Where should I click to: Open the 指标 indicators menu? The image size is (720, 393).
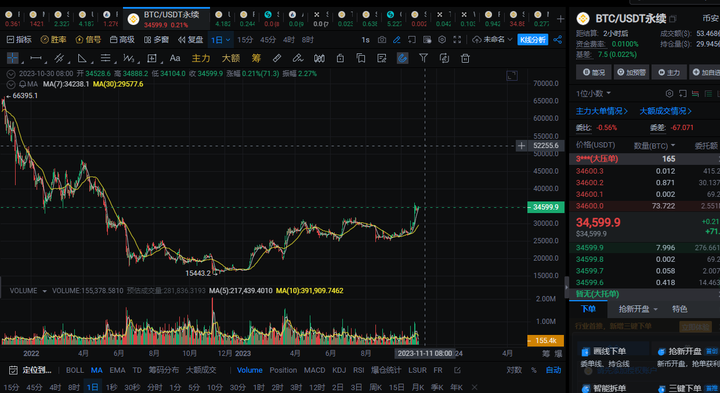point(19,40)
